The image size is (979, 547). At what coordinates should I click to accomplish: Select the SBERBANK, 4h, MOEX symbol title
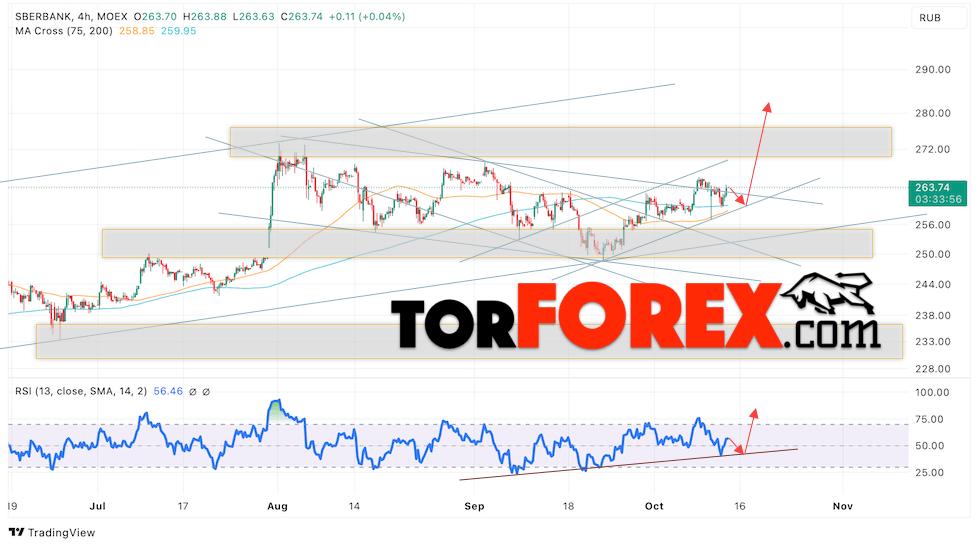(x=71, y=17)
